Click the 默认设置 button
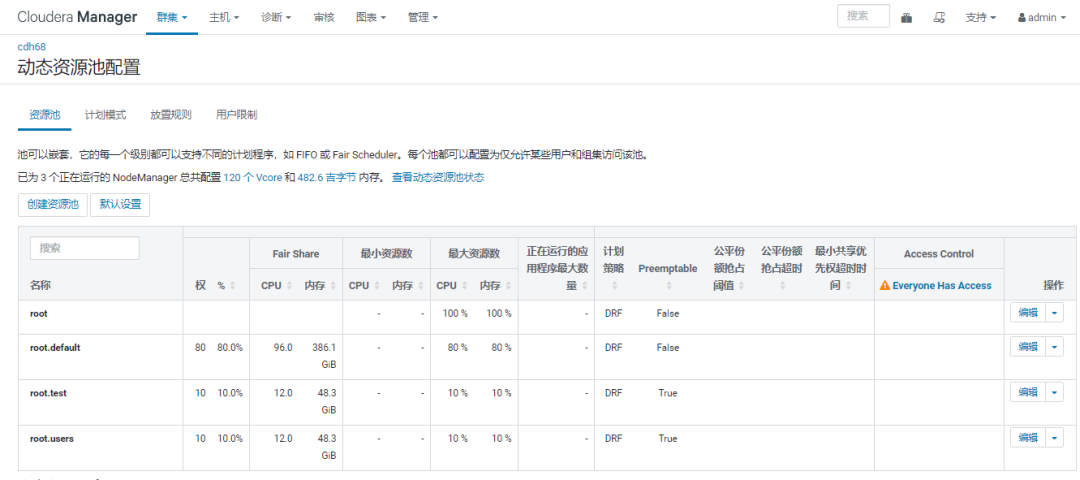Screen dimensions: 1080x480 tap(121, 205)
